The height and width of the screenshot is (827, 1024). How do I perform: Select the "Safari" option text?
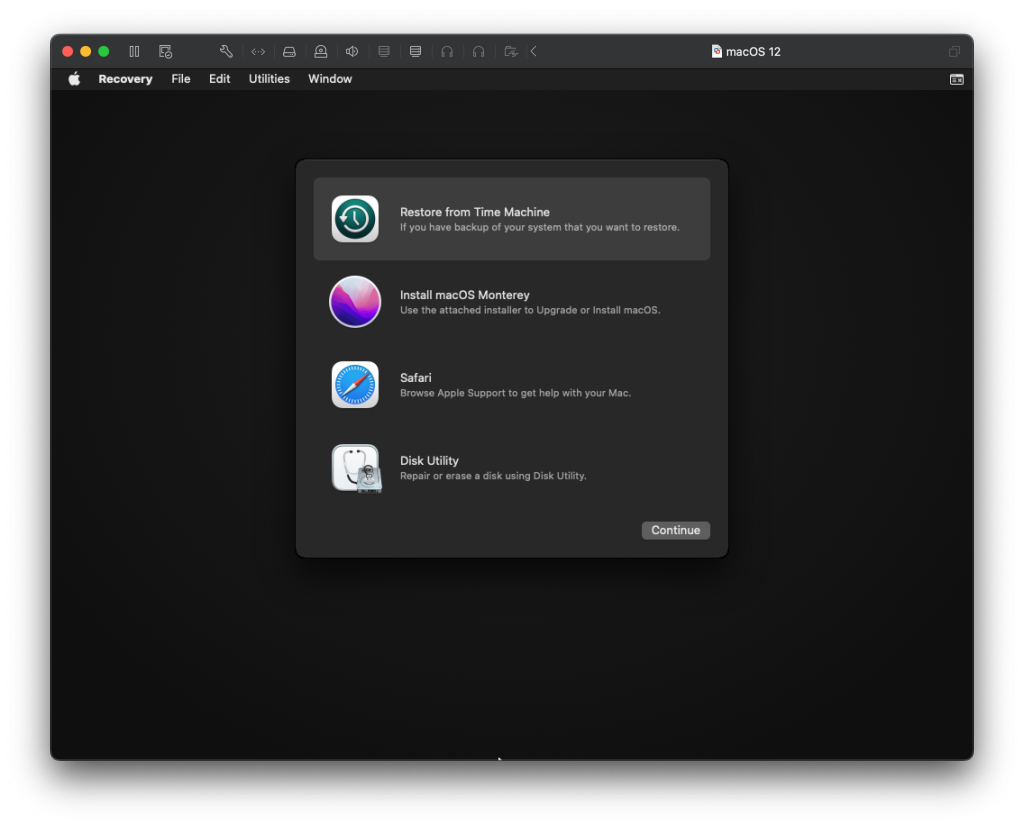(x=415, y=378)
